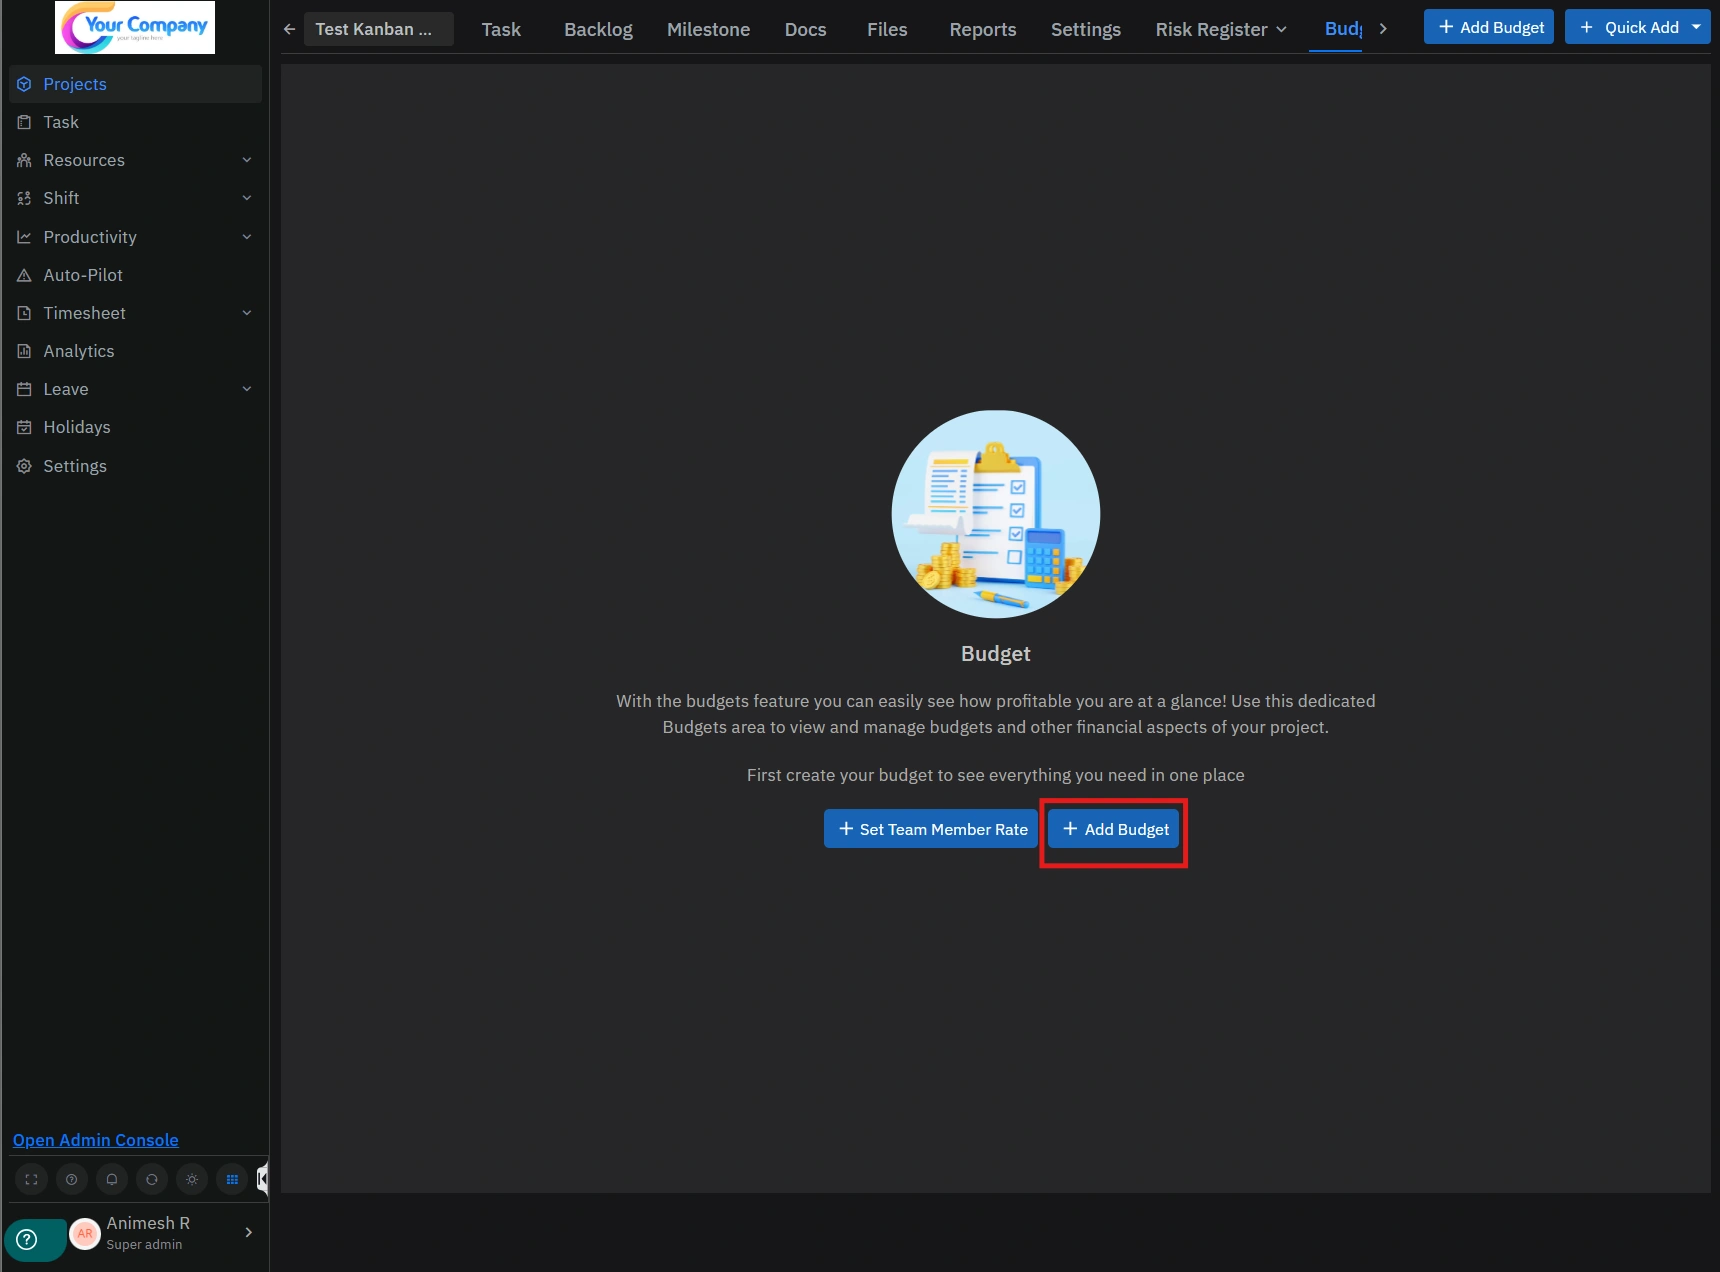Screen dimensions: 1720x1272
Task: Click the Shift icon in sidebar
Action: (24, 198)
